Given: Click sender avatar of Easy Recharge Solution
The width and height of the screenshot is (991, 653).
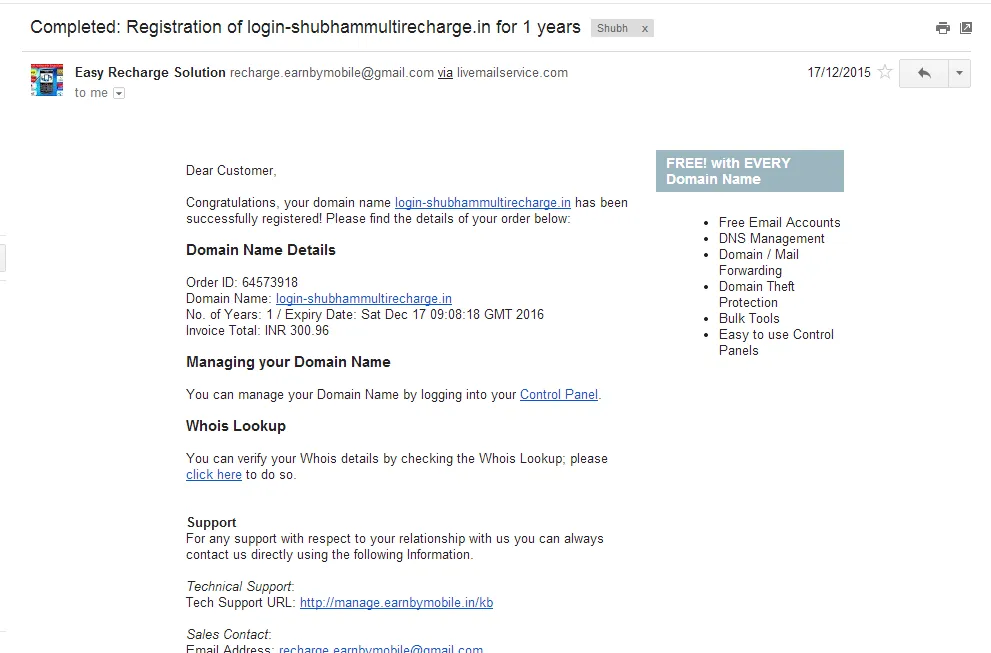Looking at the screenshot, I should pyautogui.click(x=47, y=80).
